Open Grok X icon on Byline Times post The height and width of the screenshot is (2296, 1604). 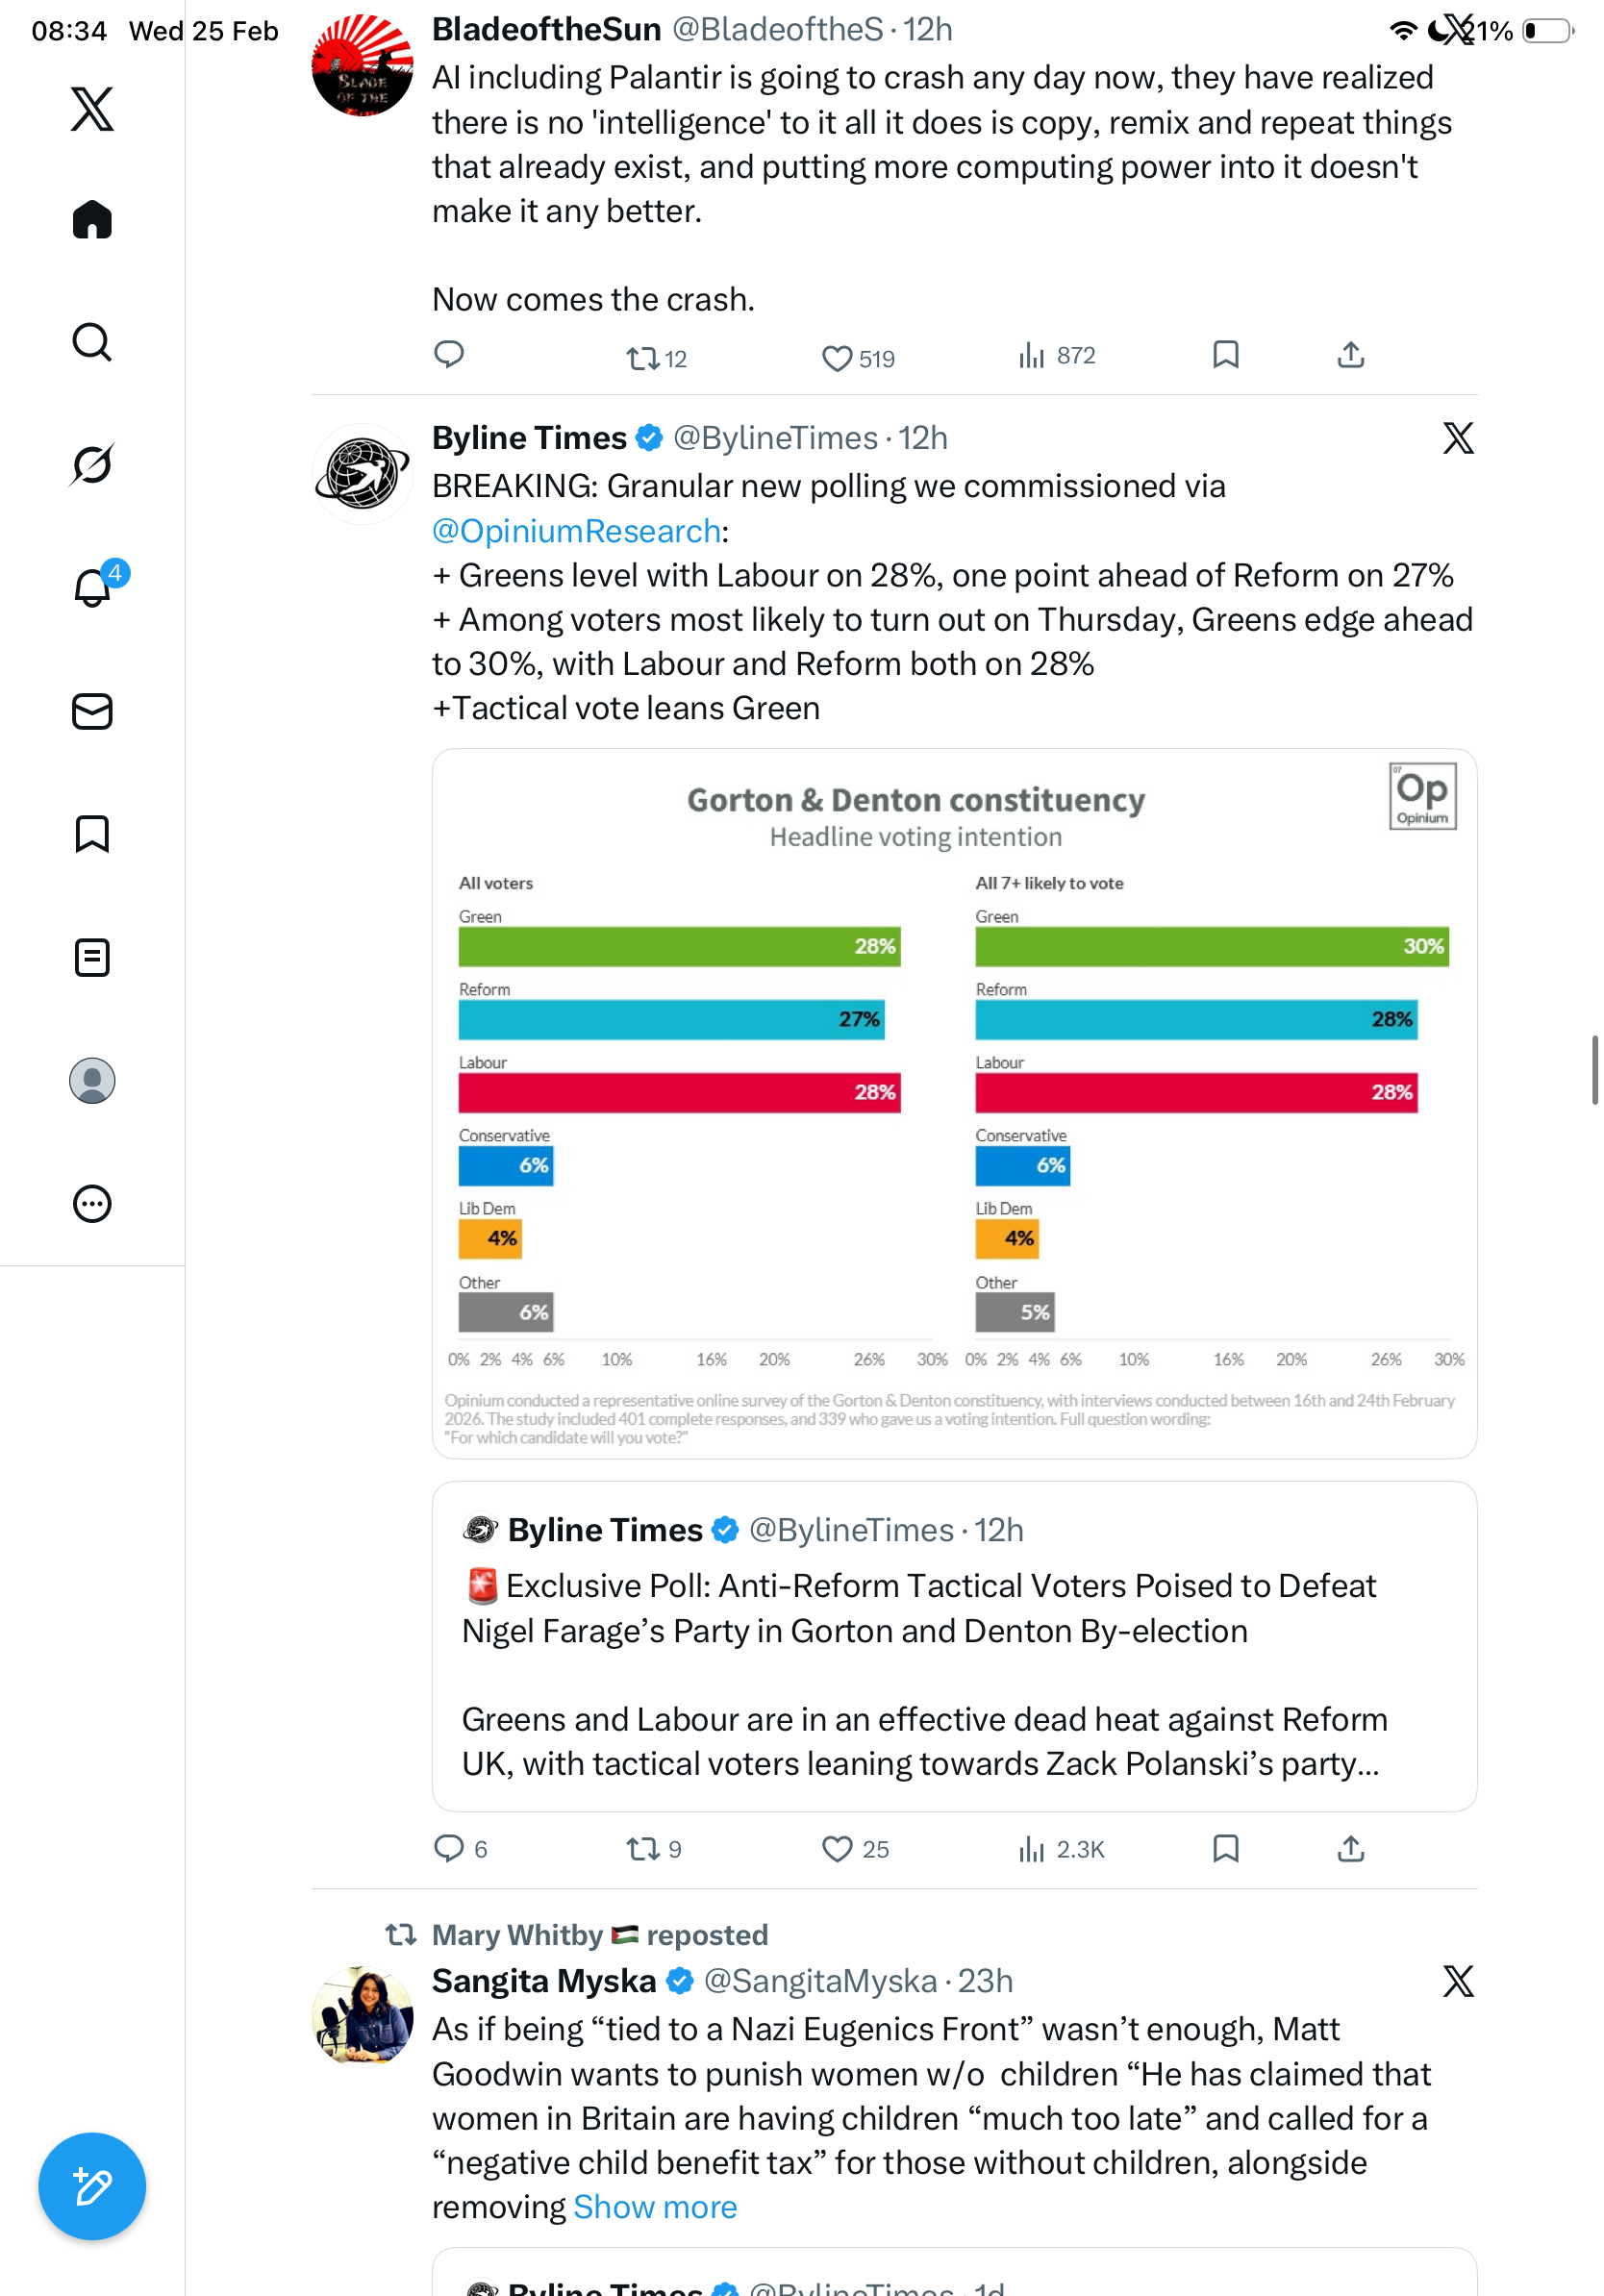tap(1457, 438)
